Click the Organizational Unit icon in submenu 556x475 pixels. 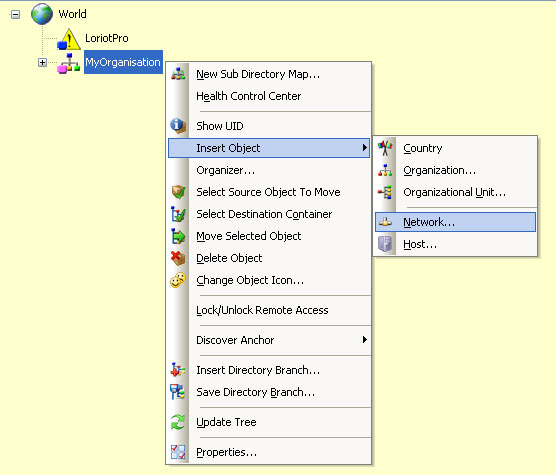385,192
